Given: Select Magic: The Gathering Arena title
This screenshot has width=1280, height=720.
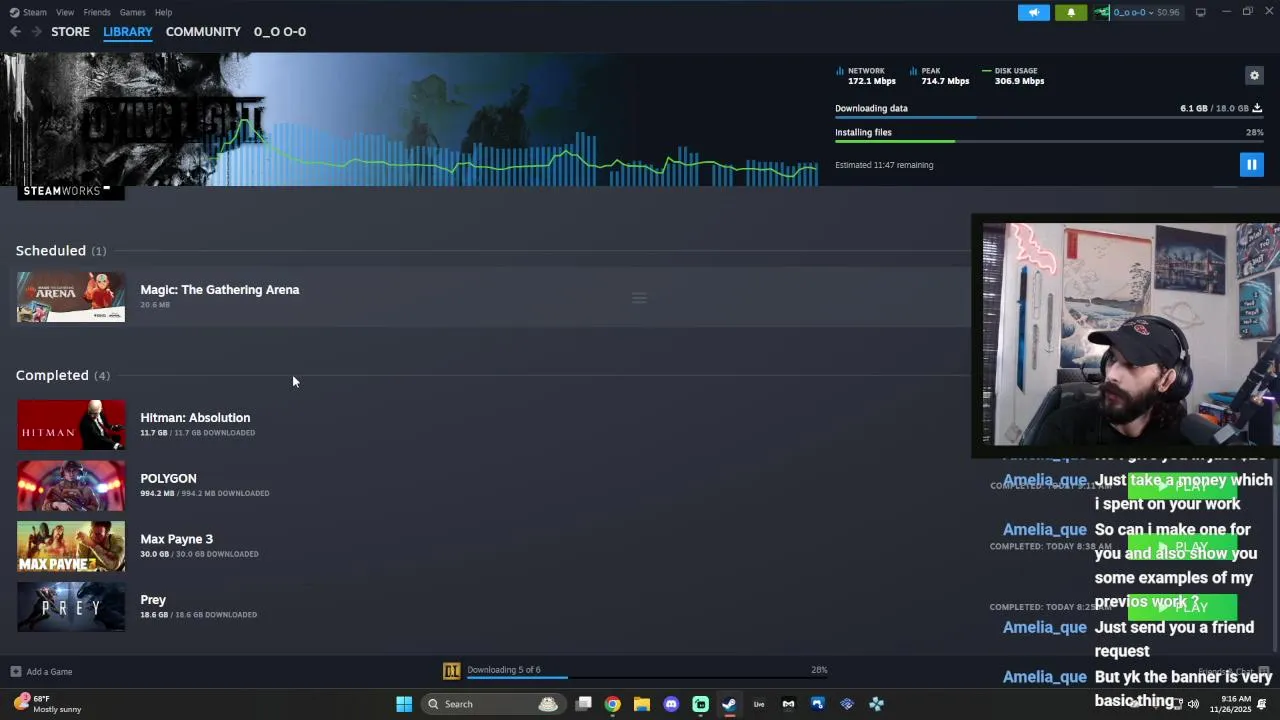Looking at the screenshot, I should pyautogui.click(x=219, y=290).
